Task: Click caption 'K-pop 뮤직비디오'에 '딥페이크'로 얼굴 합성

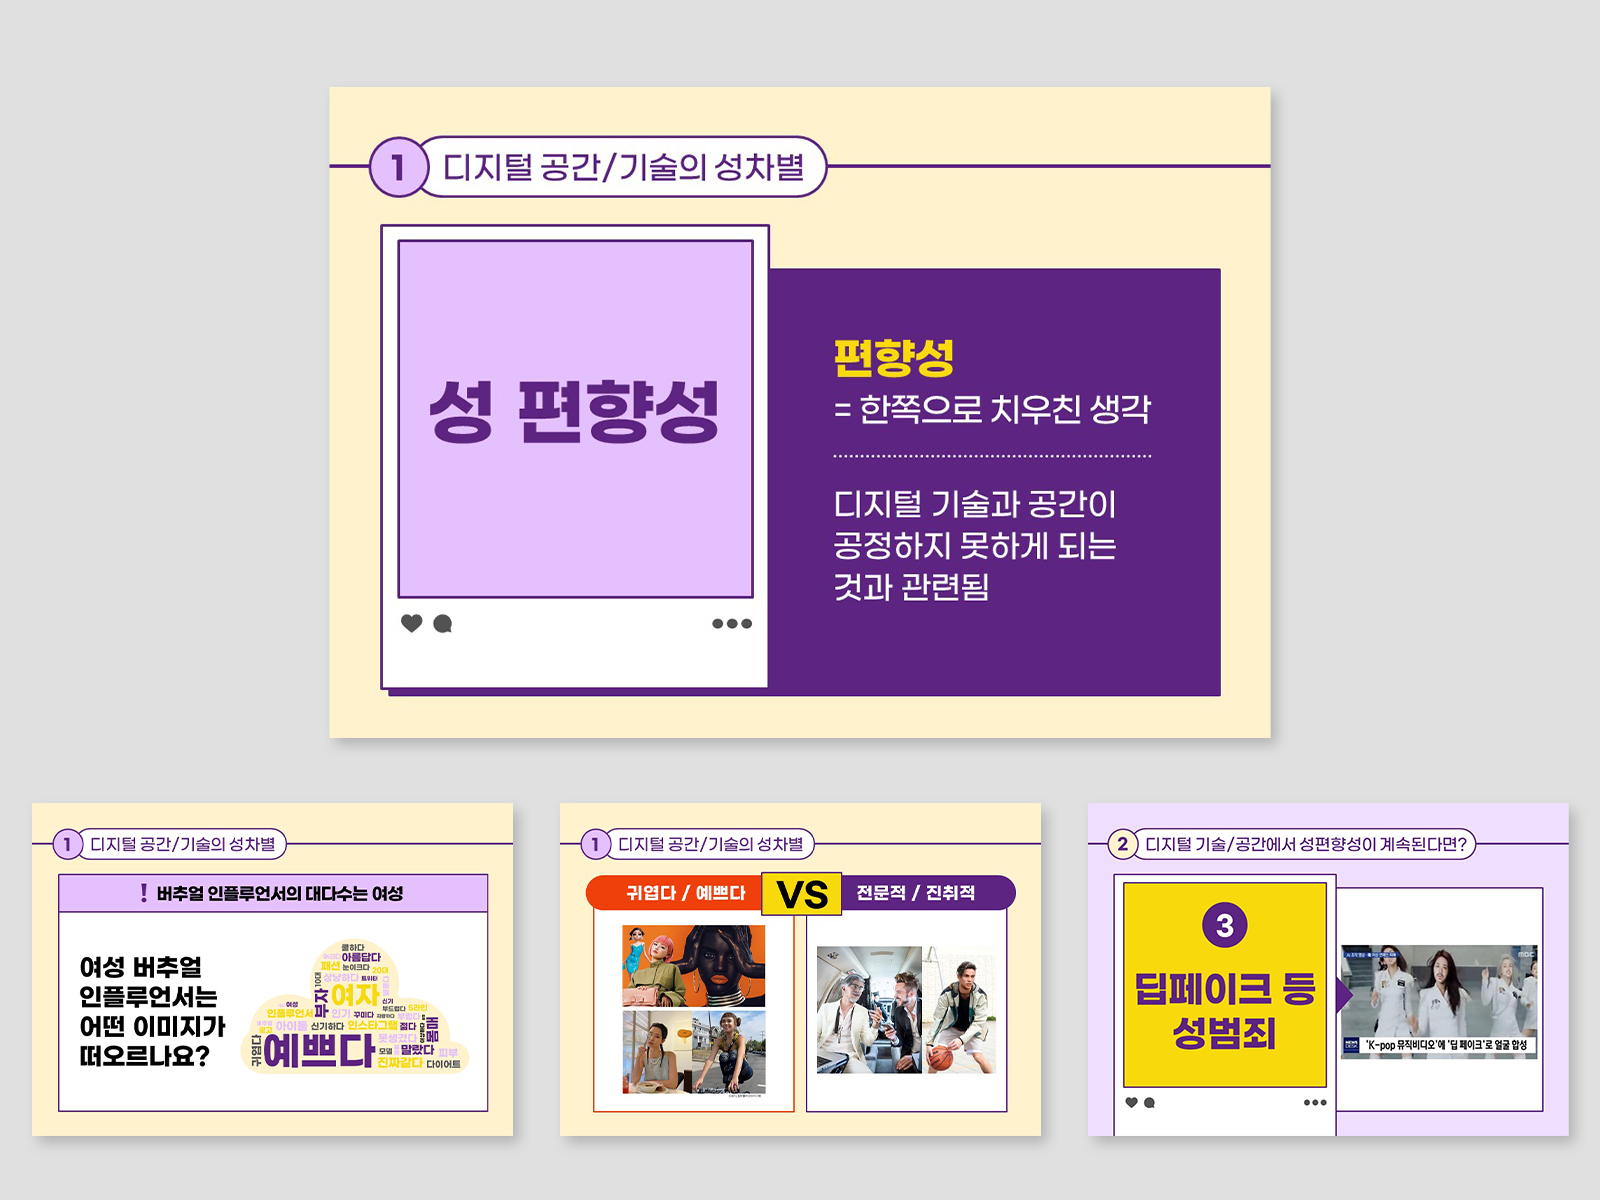Action: tap(1446, 1045)
